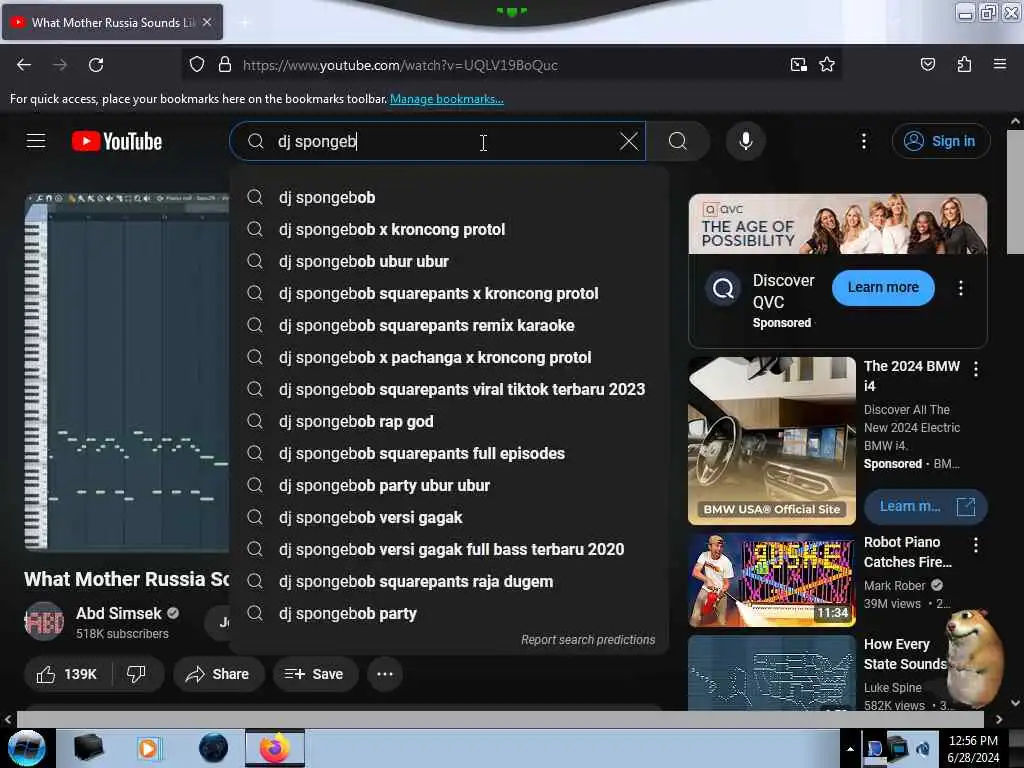Screen dimensions: 1024x768
Task: Open the BMW i4 ad thumbnail
Action: coord(772,441)
